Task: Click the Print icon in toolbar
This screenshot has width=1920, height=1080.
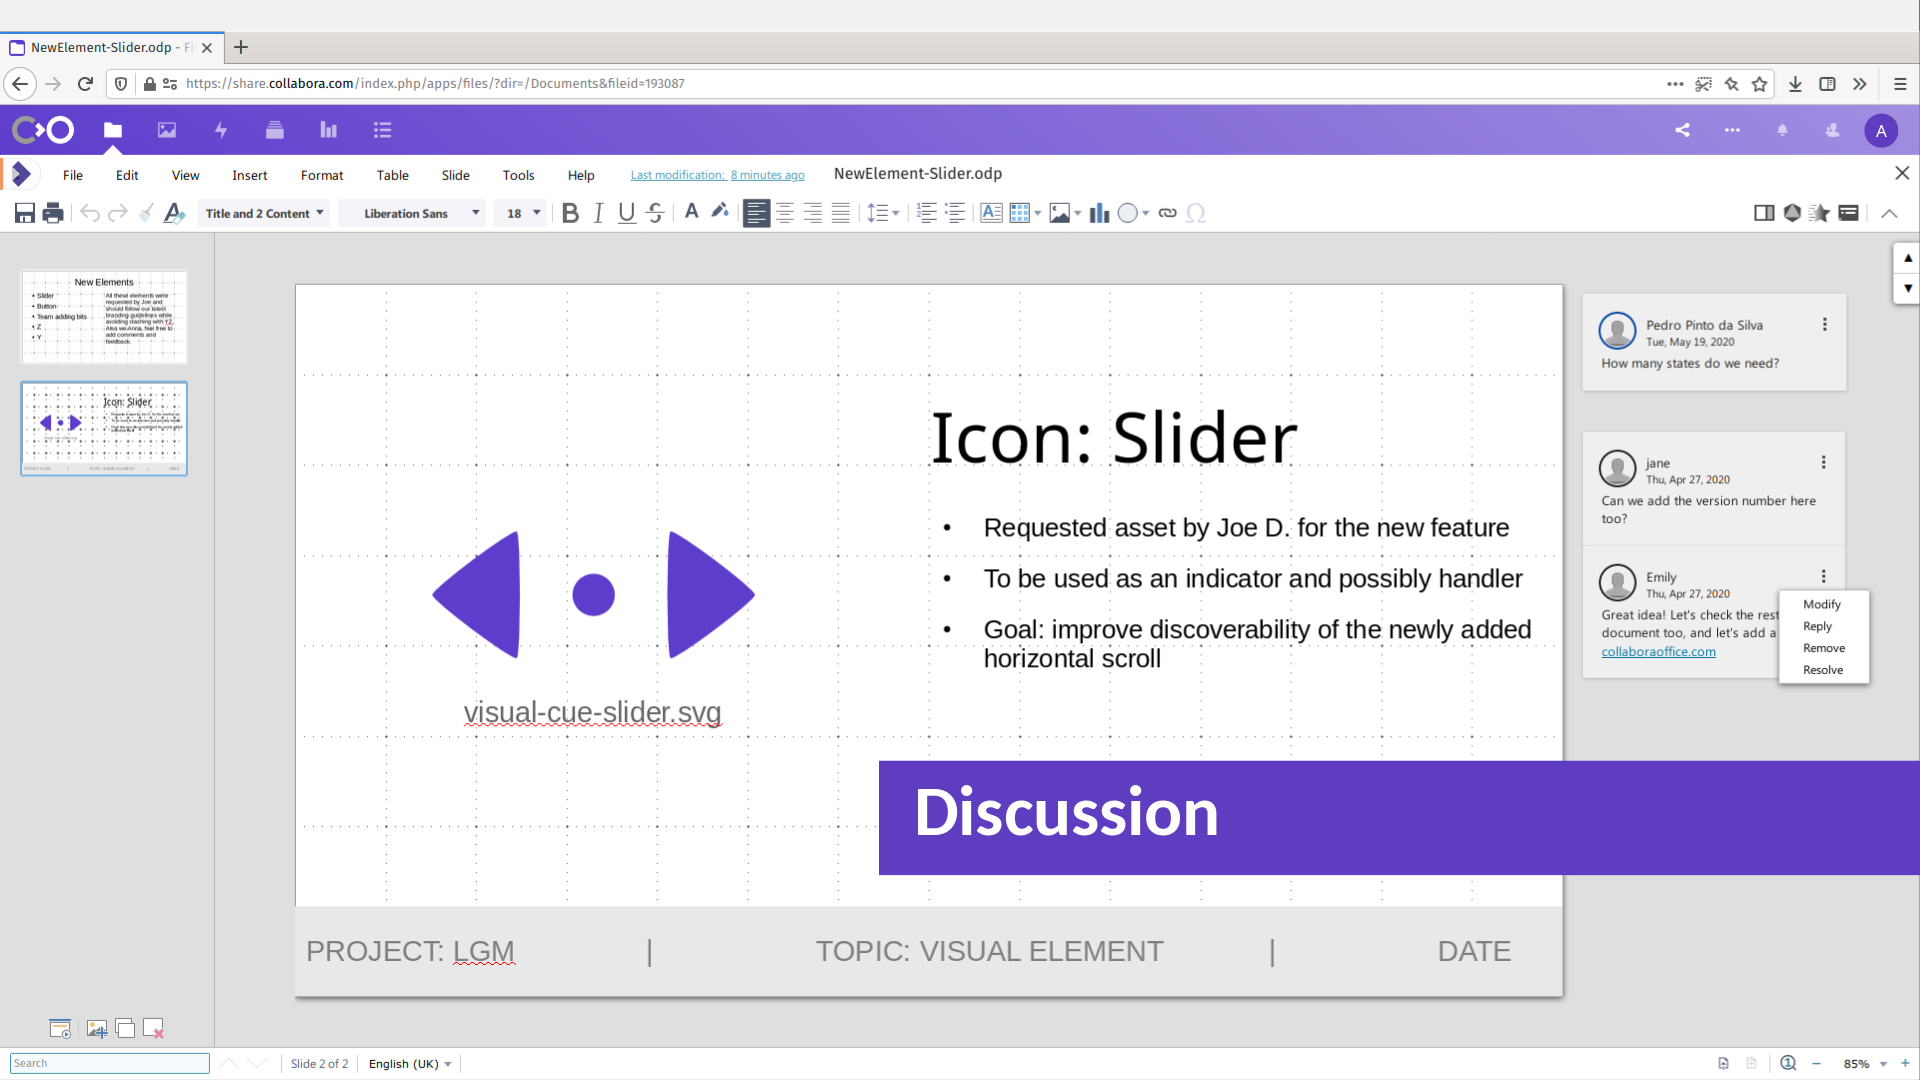Action: 53,213
